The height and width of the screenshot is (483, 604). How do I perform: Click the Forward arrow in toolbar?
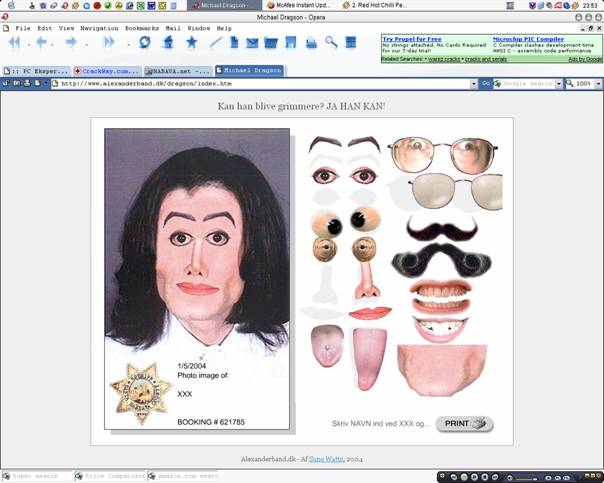71,43
